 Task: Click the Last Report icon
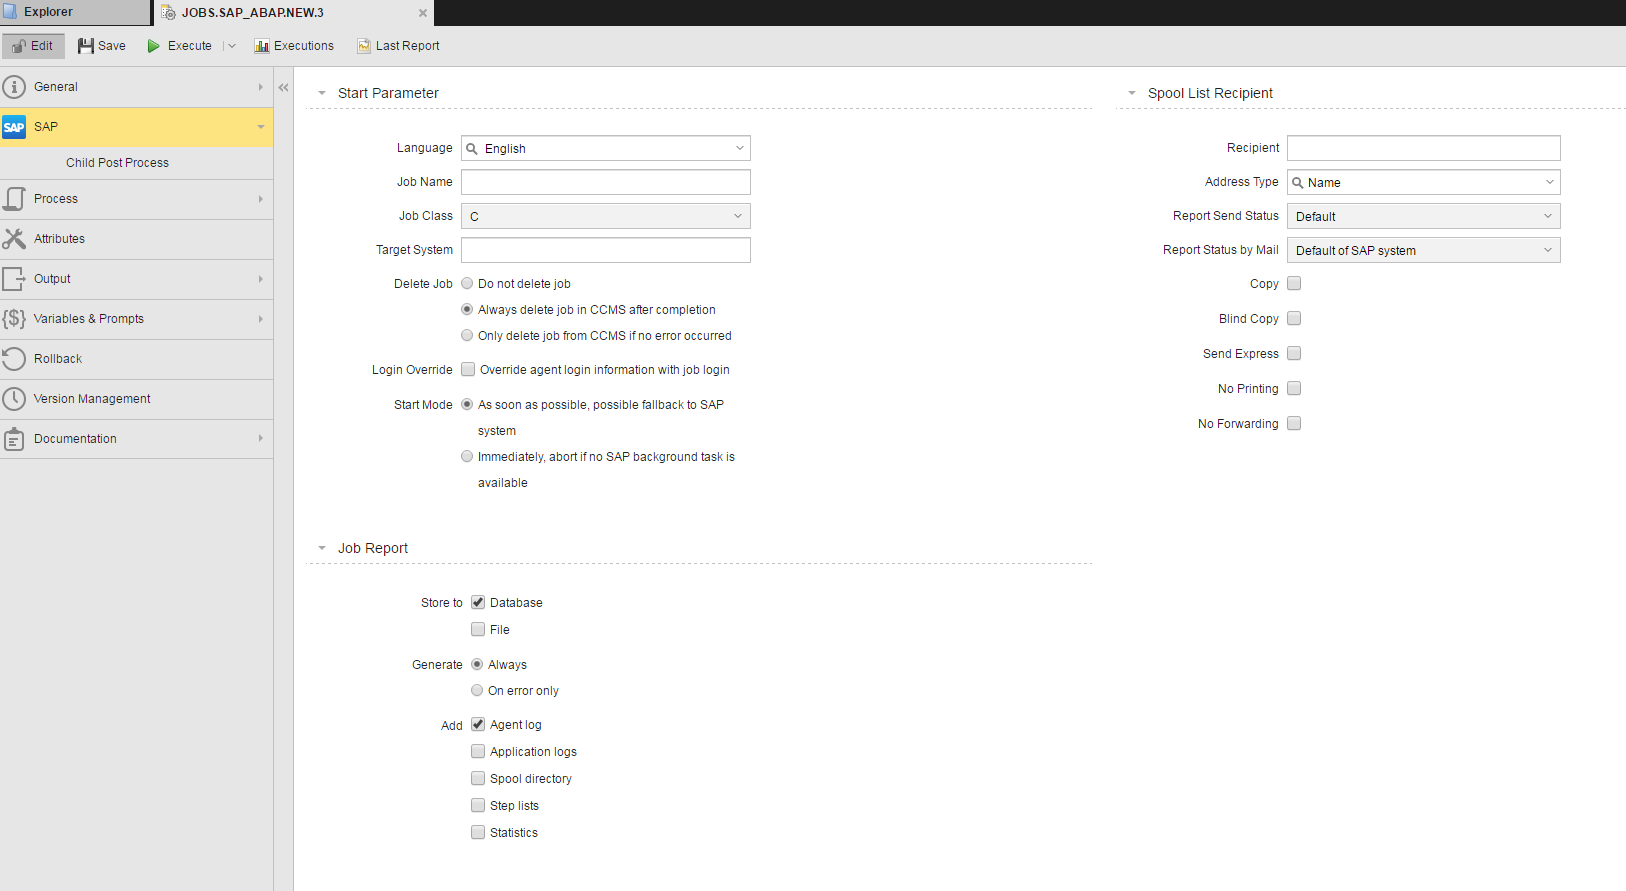click(x=364, y=46)
